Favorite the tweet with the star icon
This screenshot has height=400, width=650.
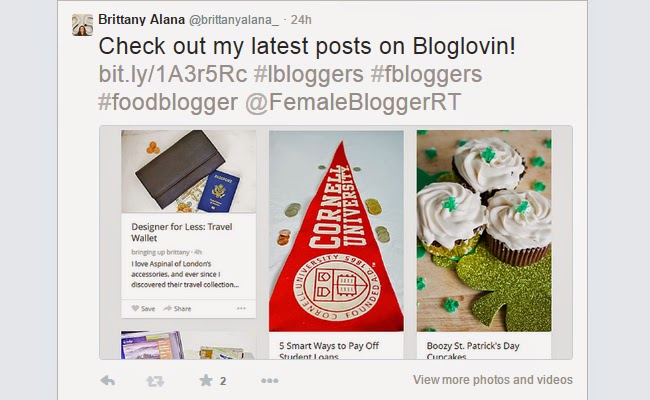(206, 380)
